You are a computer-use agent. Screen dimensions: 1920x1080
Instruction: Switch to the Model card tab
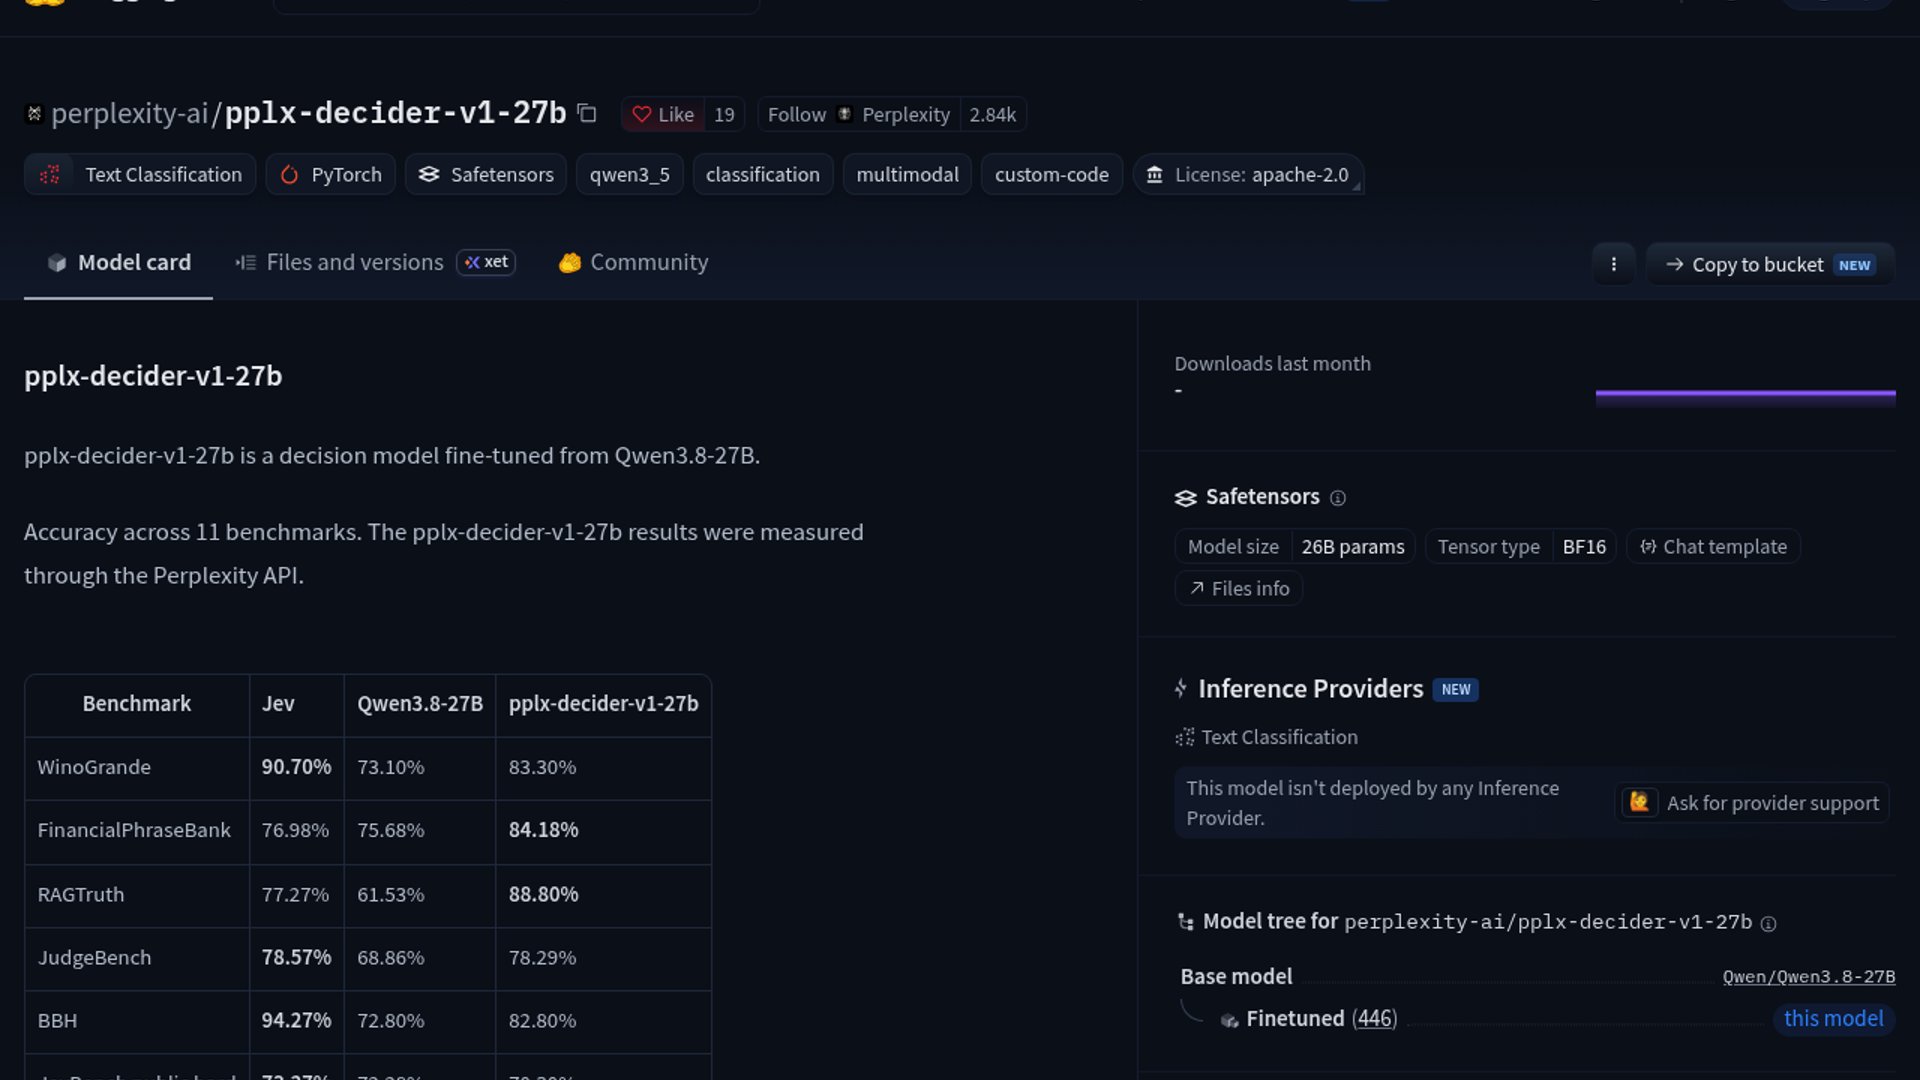click(x=118, y=262)
